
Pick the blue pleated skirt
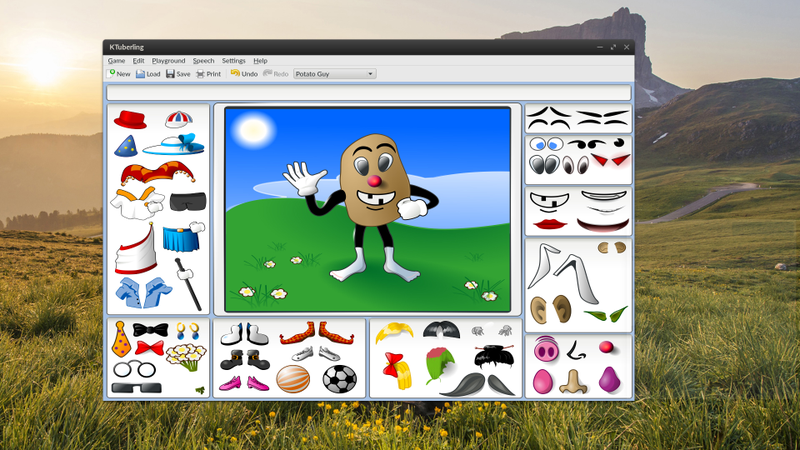(183, 237)
